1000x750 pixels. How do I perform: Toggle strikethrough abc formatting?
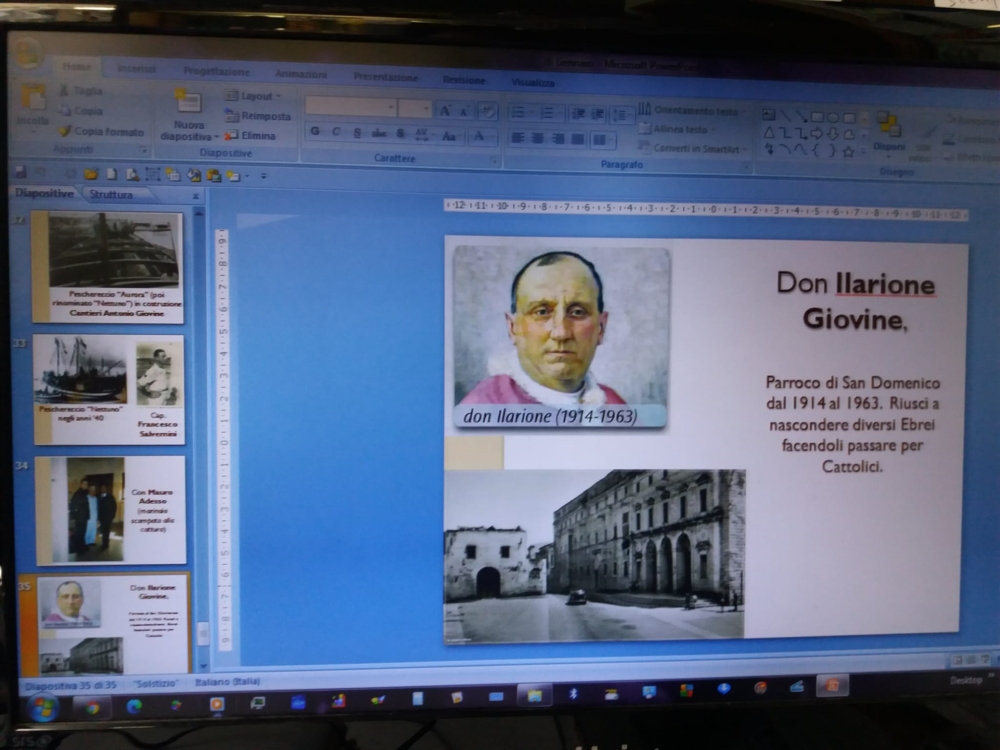tap(379, 133)
